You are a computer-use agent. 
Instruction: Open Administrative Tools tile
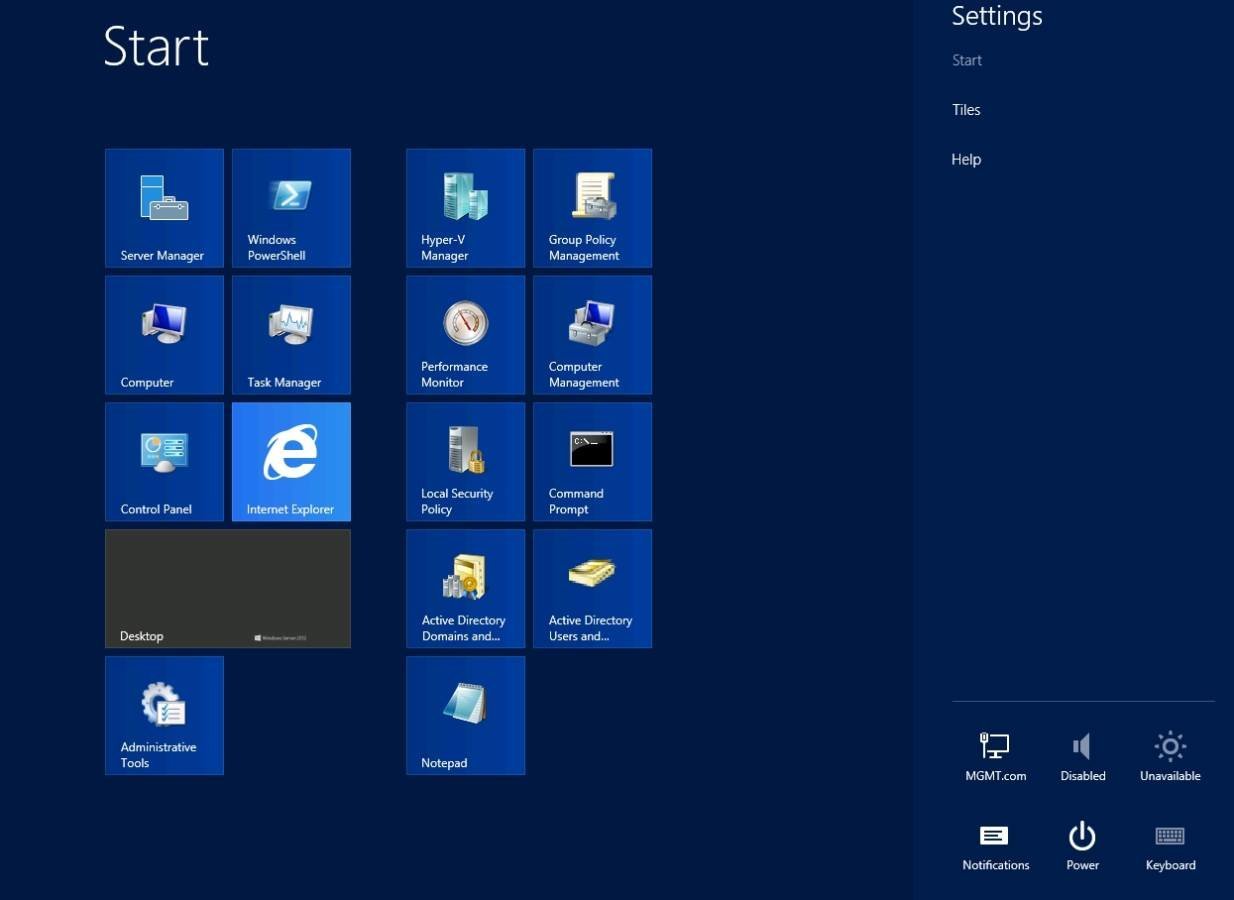pos(164,716)
